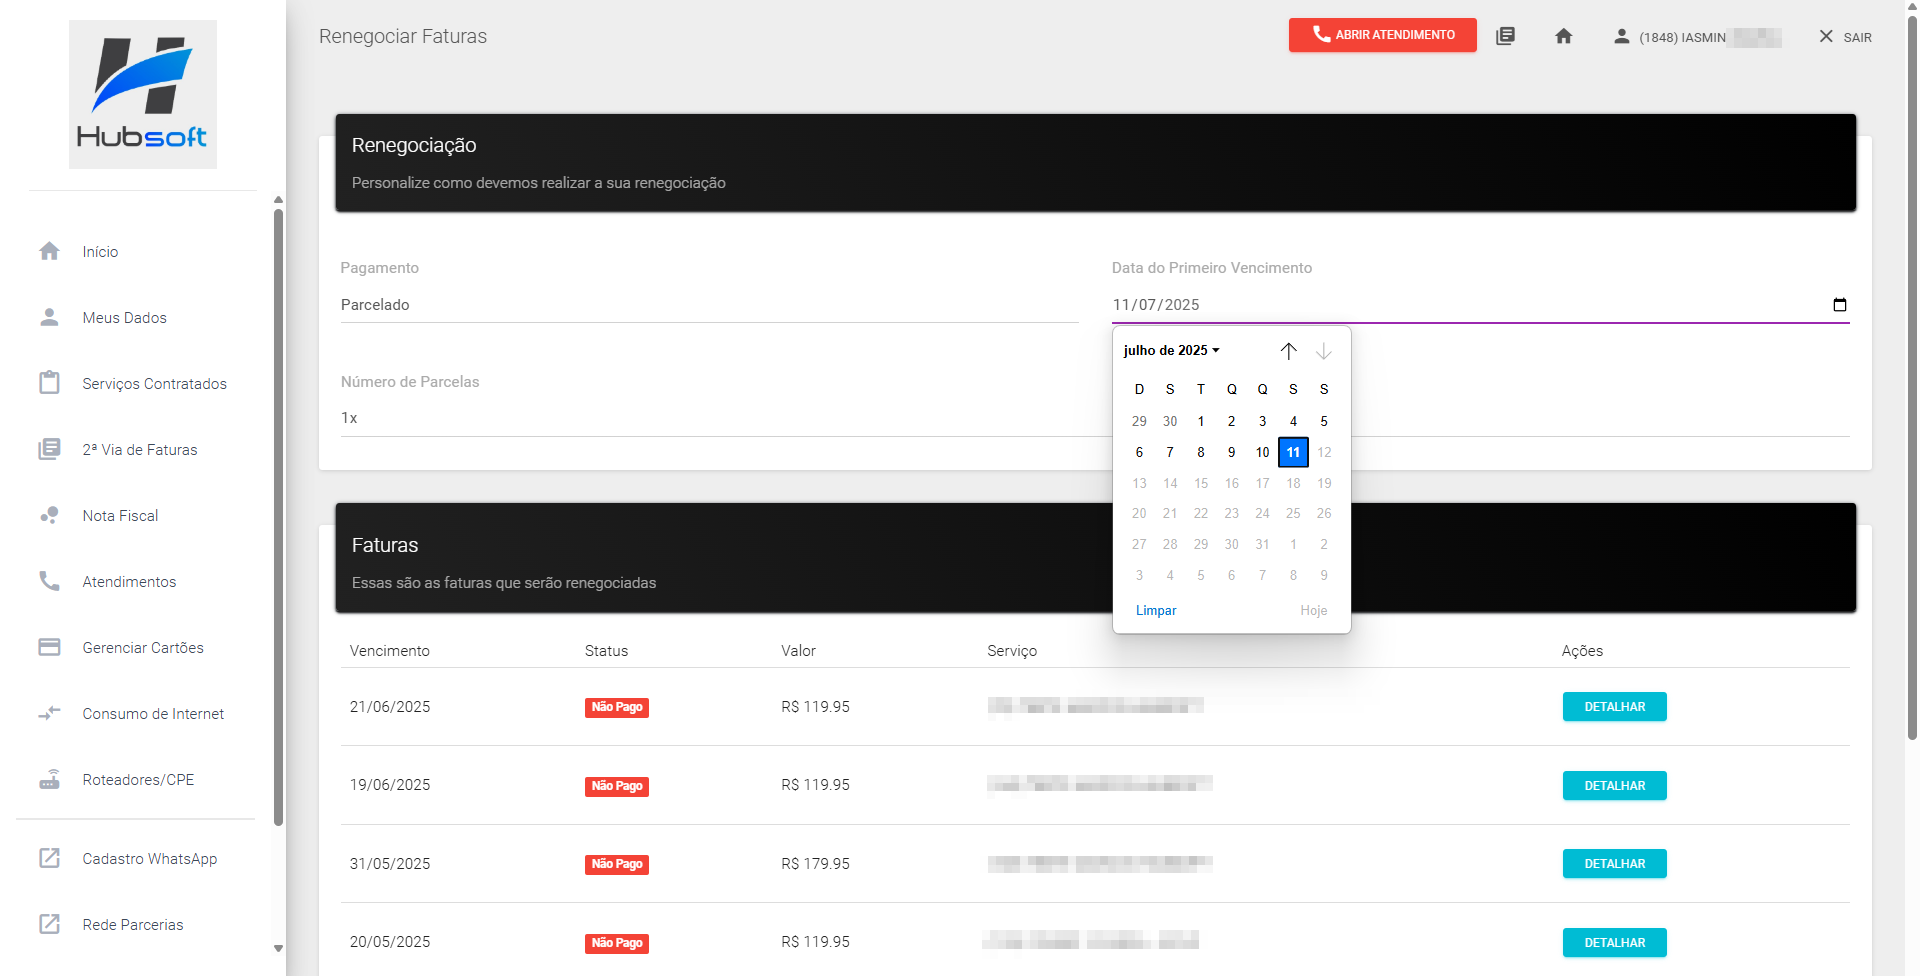Image resolution: width=1920 pixels, height=976 pixels.
Task: Click Limpar in the date picker
Action: click(x=1156, y=610)
